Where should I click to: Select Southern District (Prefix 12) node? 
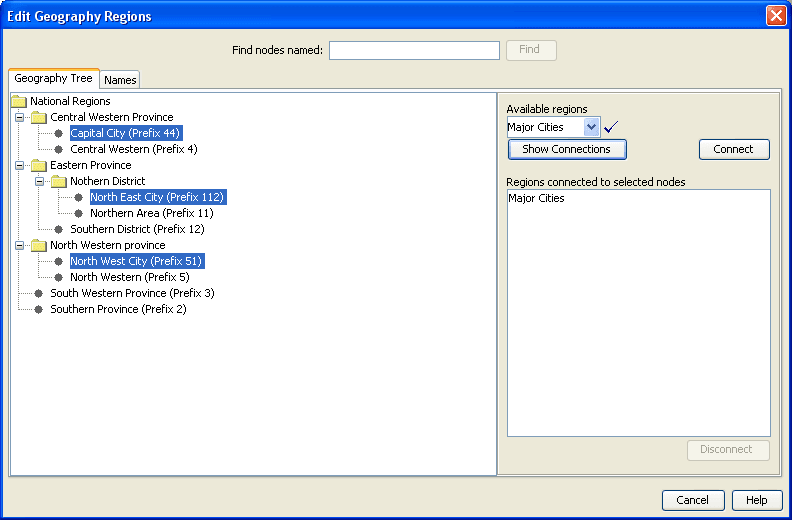137,229
